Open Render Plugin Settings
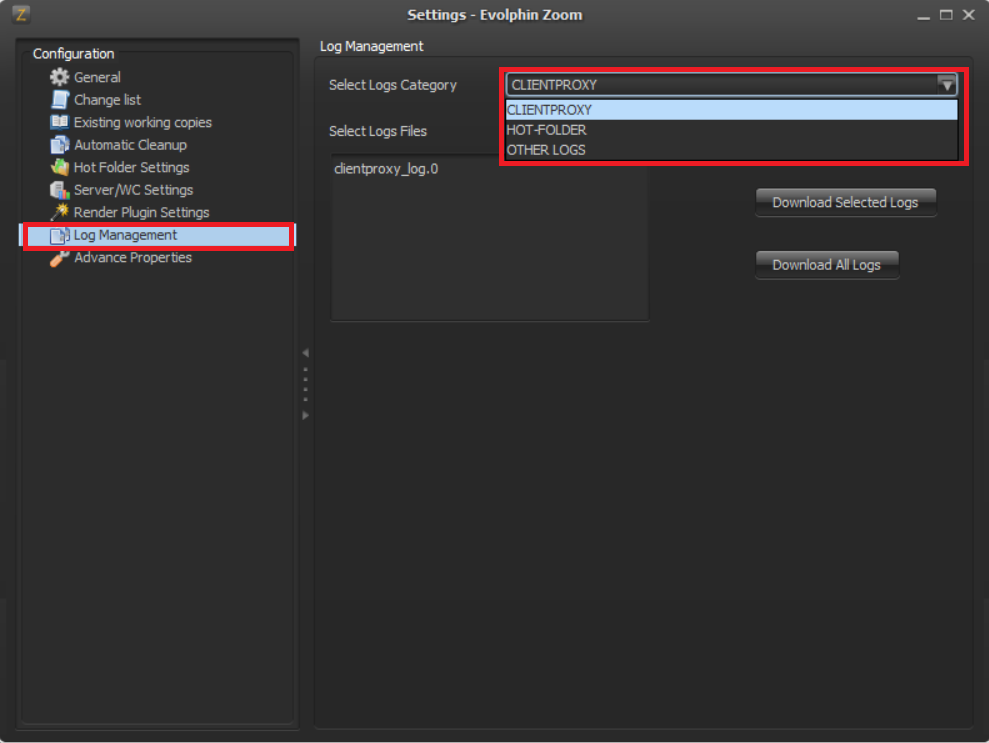 click(141, 213)
